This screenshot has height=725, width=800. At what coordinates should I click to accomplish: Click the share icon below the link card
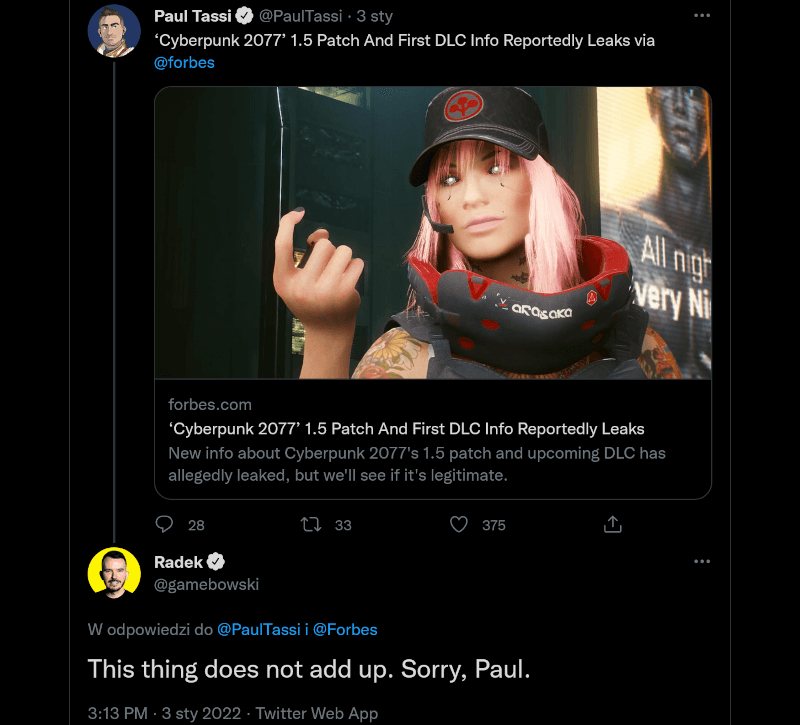(x=614, y=524)
